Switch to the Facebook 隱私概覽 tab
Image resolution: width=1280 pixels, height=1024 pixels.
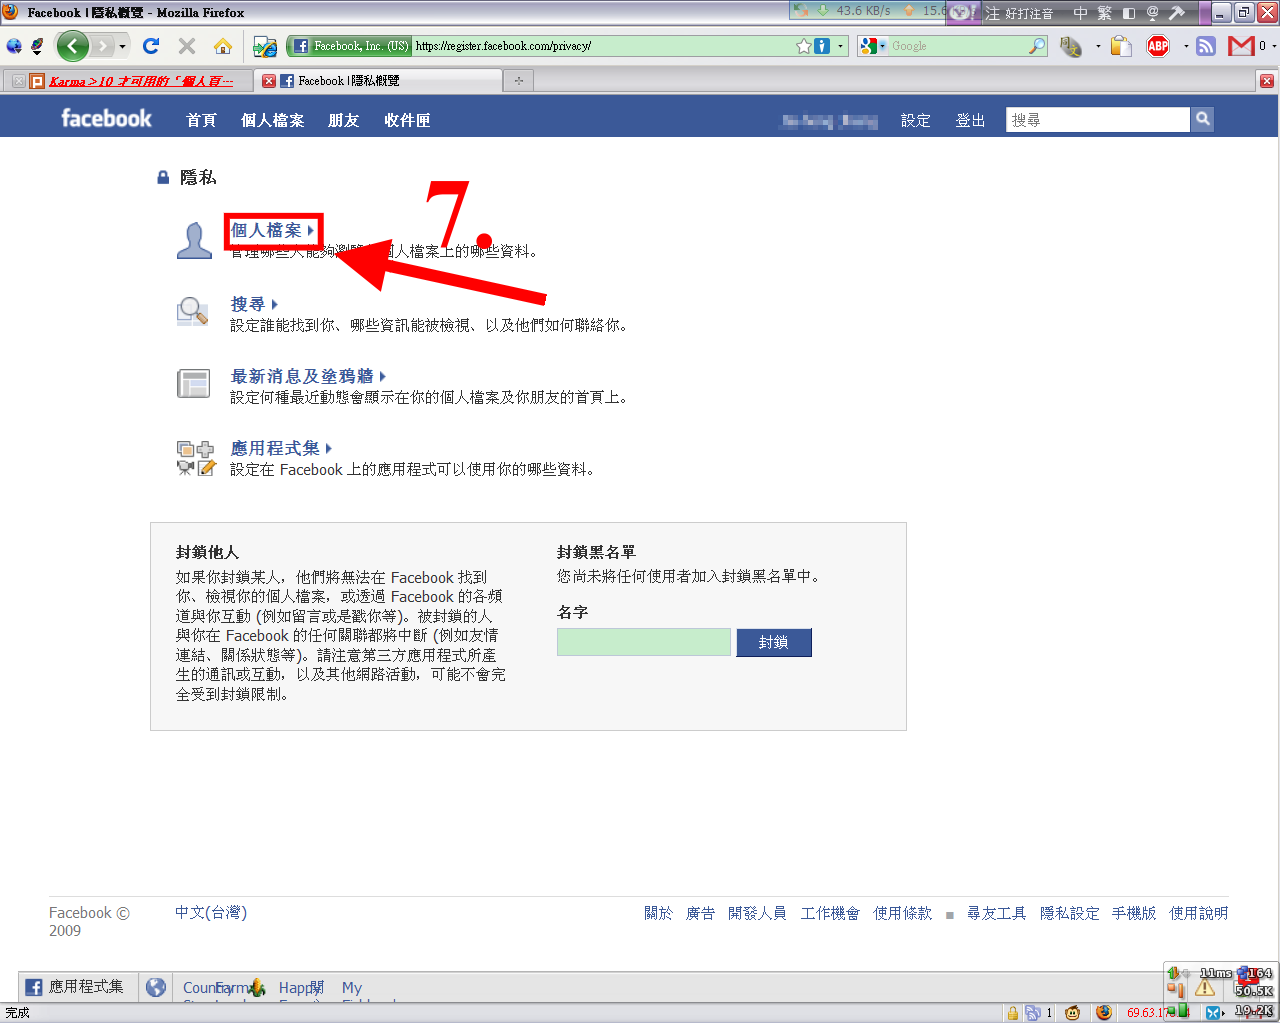click(378, 81)
